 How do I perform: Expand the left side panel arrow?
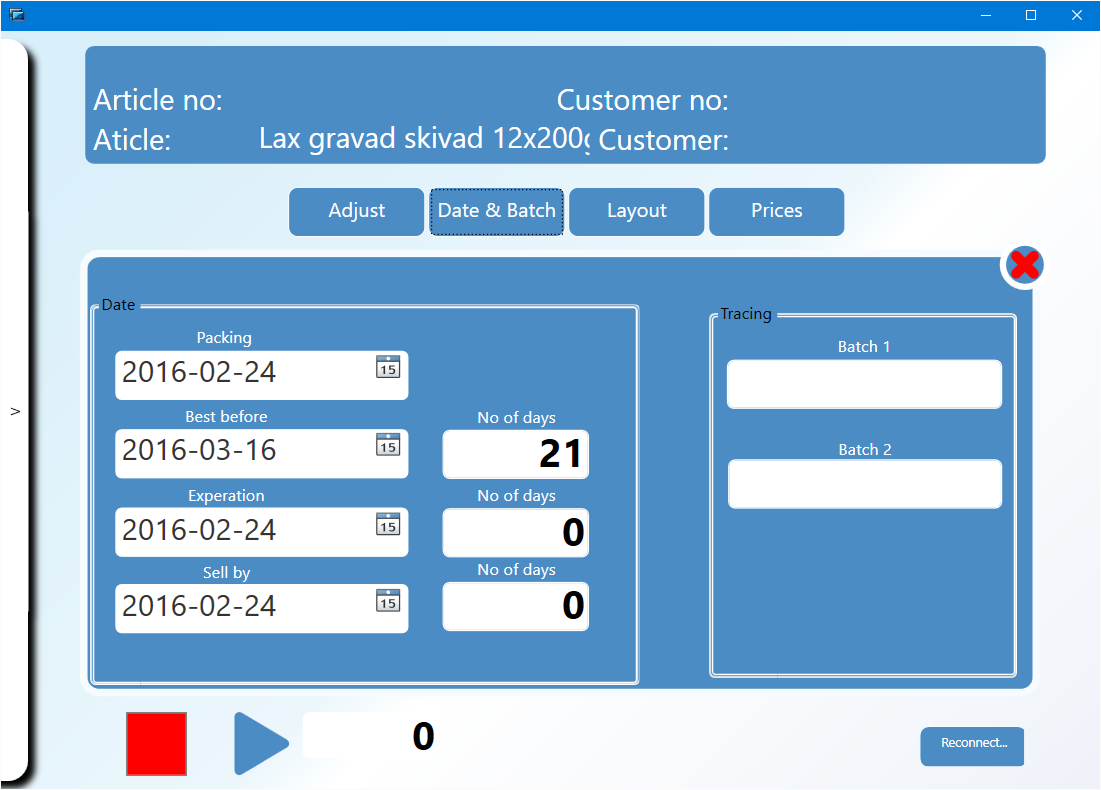click(14, 411)
